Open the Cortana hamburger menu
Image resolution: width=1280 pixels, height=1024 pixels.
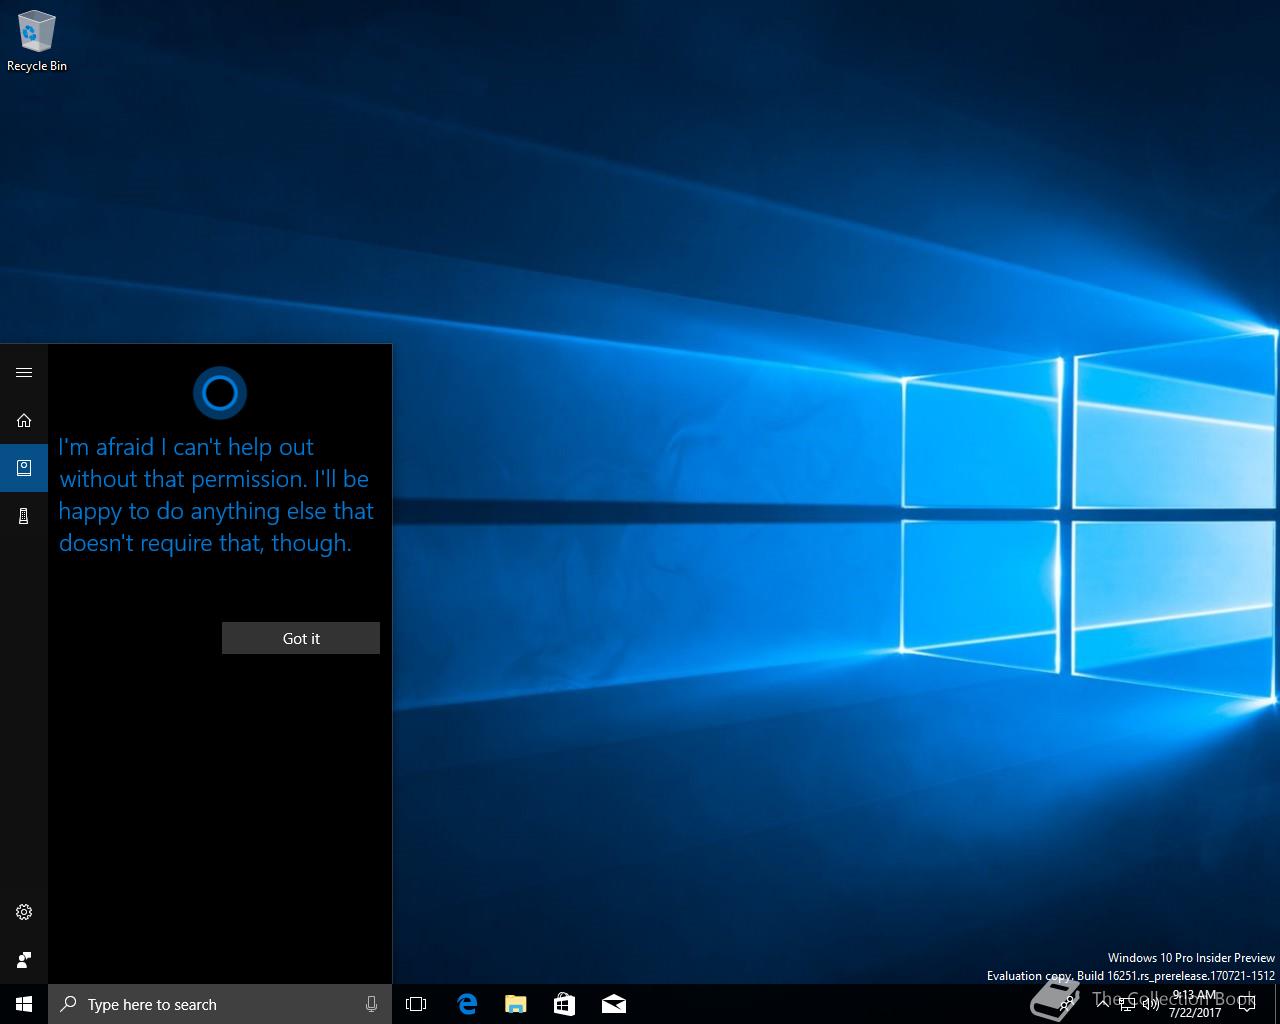tap(24, 372)
